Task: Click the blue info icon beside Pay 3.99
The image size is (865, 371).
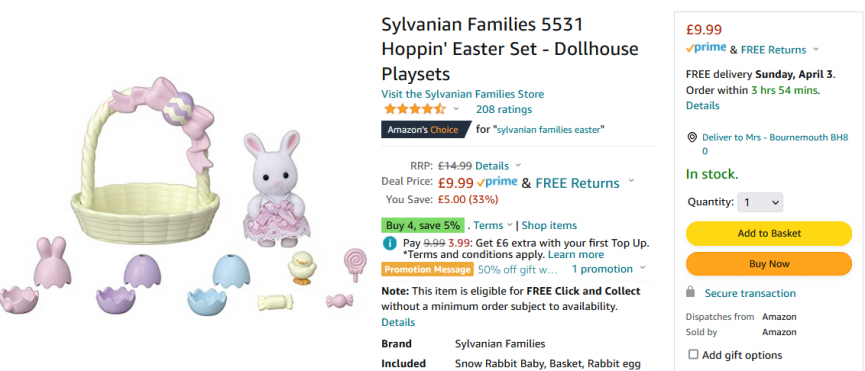Action: (389, 243)
